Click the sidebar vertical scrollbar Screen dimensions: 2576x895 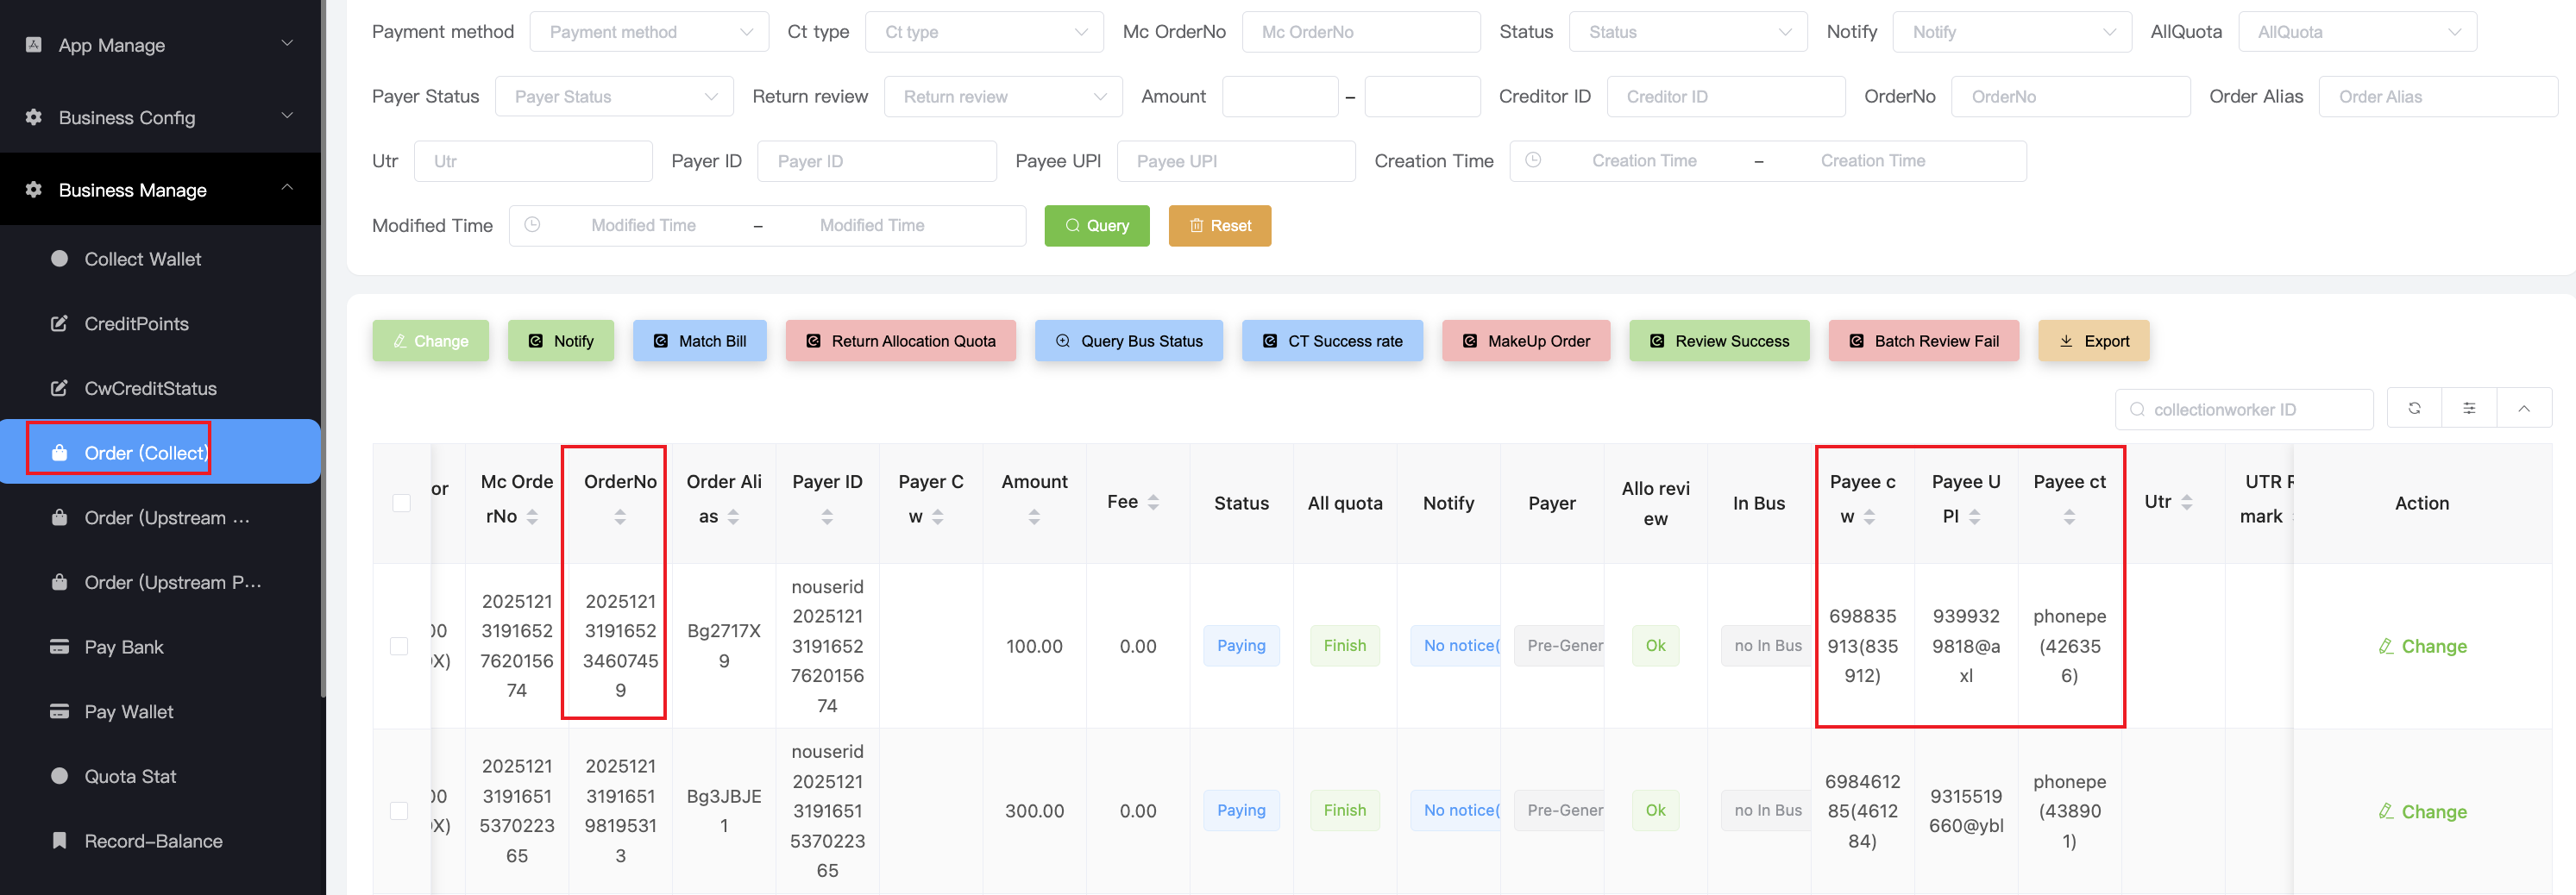(x=323, y=350)
